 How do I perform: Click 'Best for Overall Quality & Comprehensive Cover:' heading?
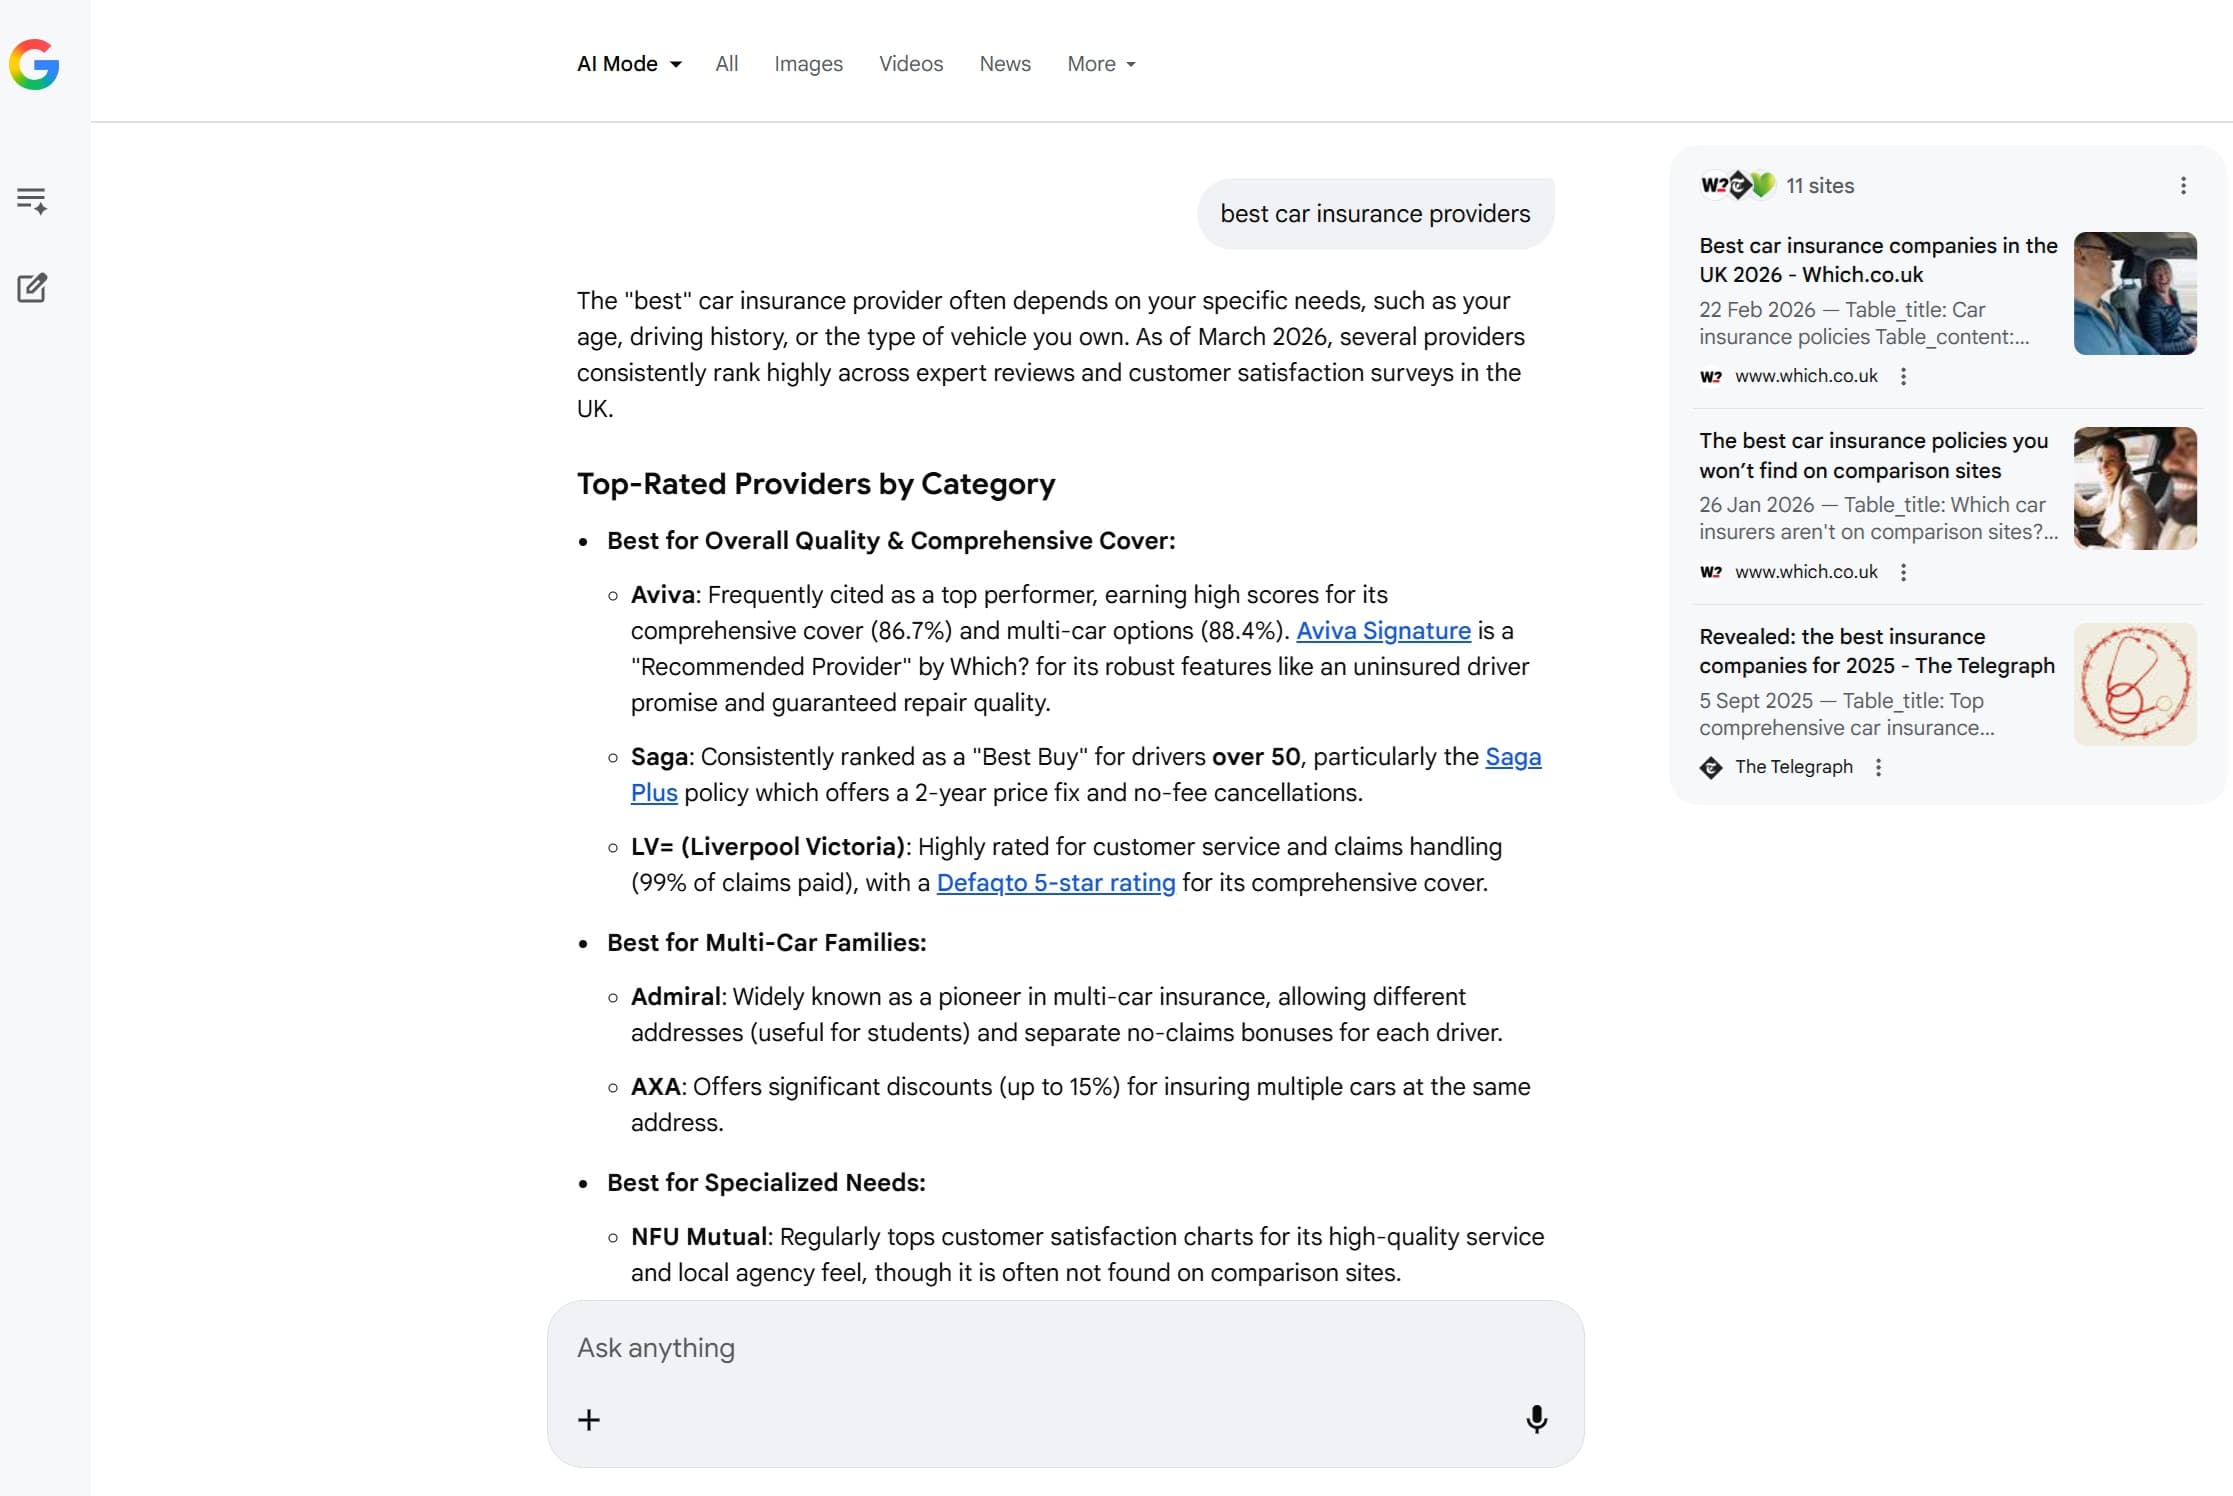[x=891, y=541]
